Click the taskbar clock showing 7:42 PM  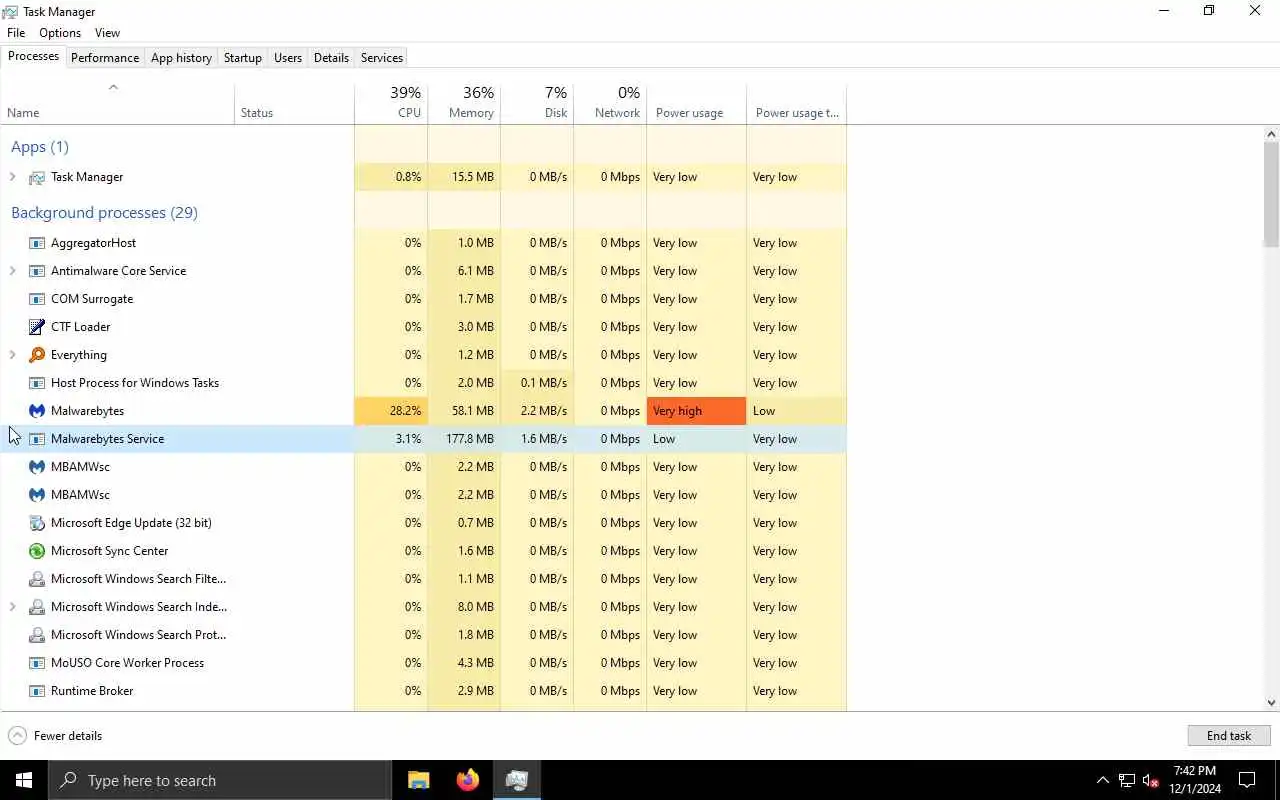pyautogui.click(x=1195, y=780)
